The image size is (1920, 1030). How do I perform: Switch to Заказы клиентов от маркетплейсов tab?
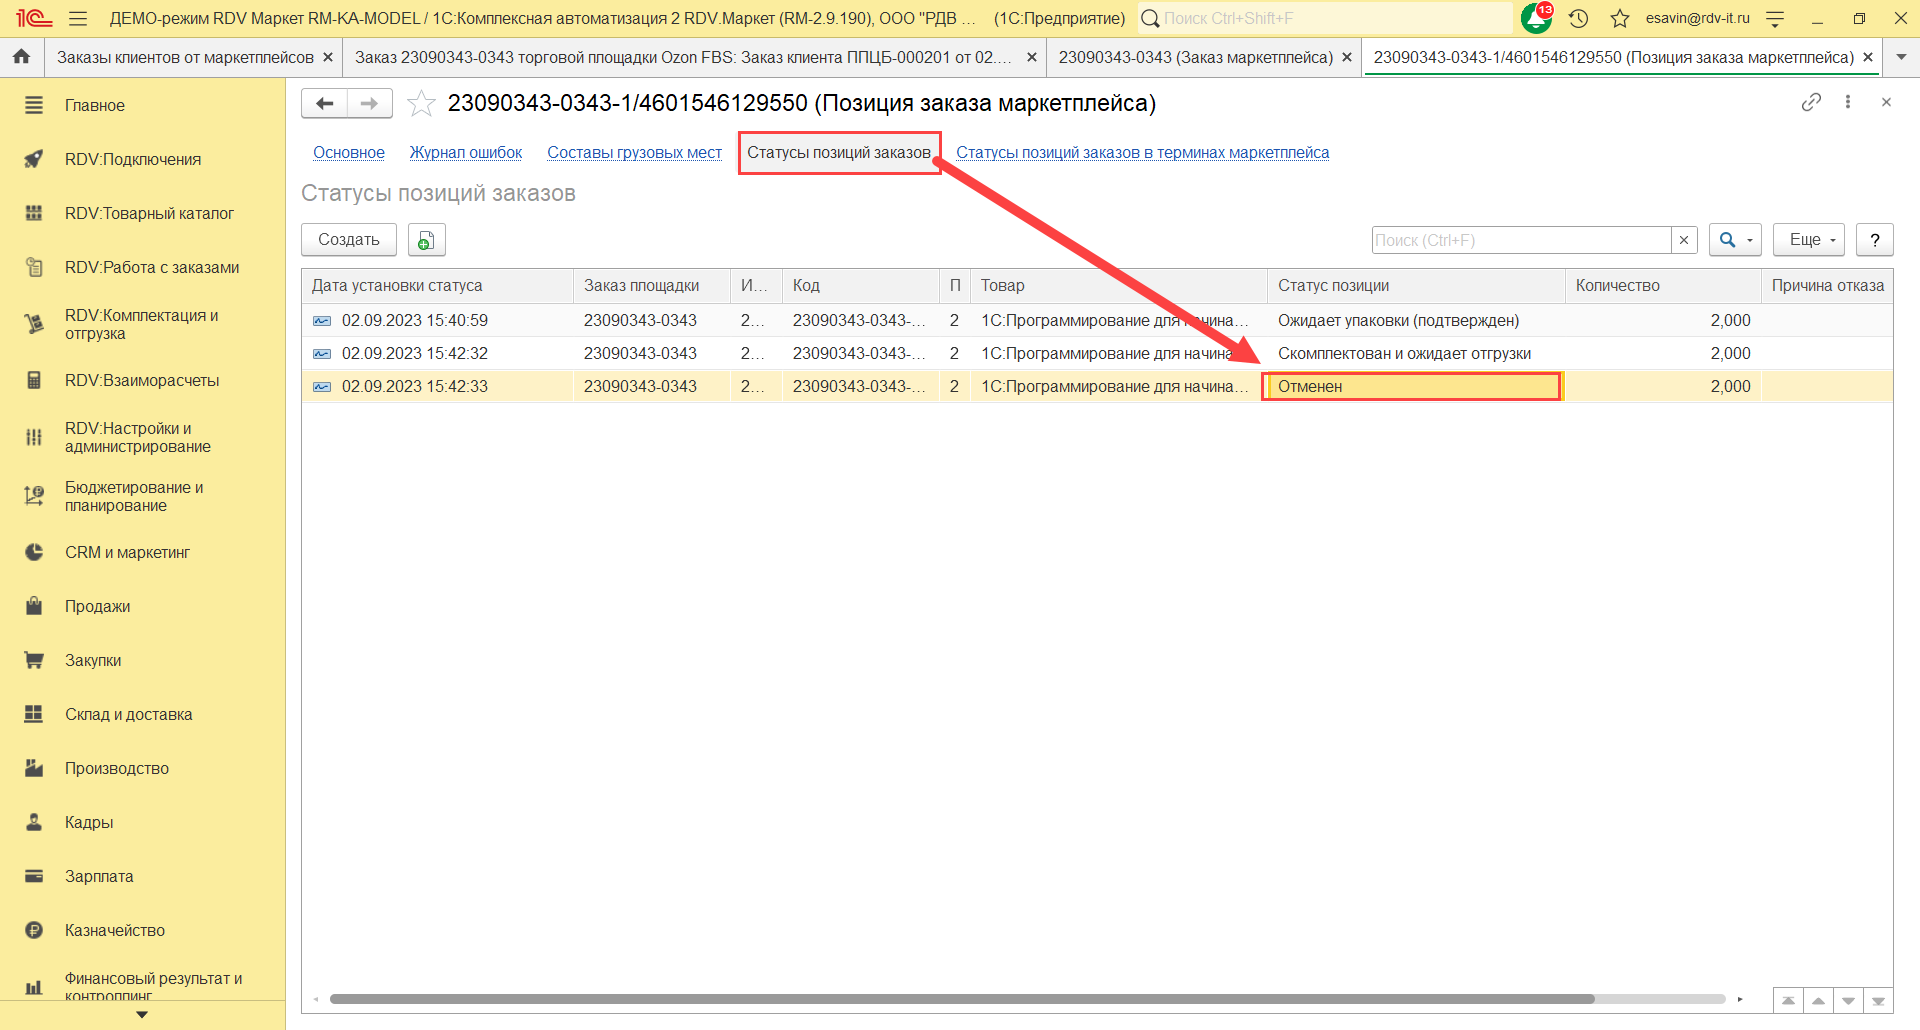tap(185, 57)
